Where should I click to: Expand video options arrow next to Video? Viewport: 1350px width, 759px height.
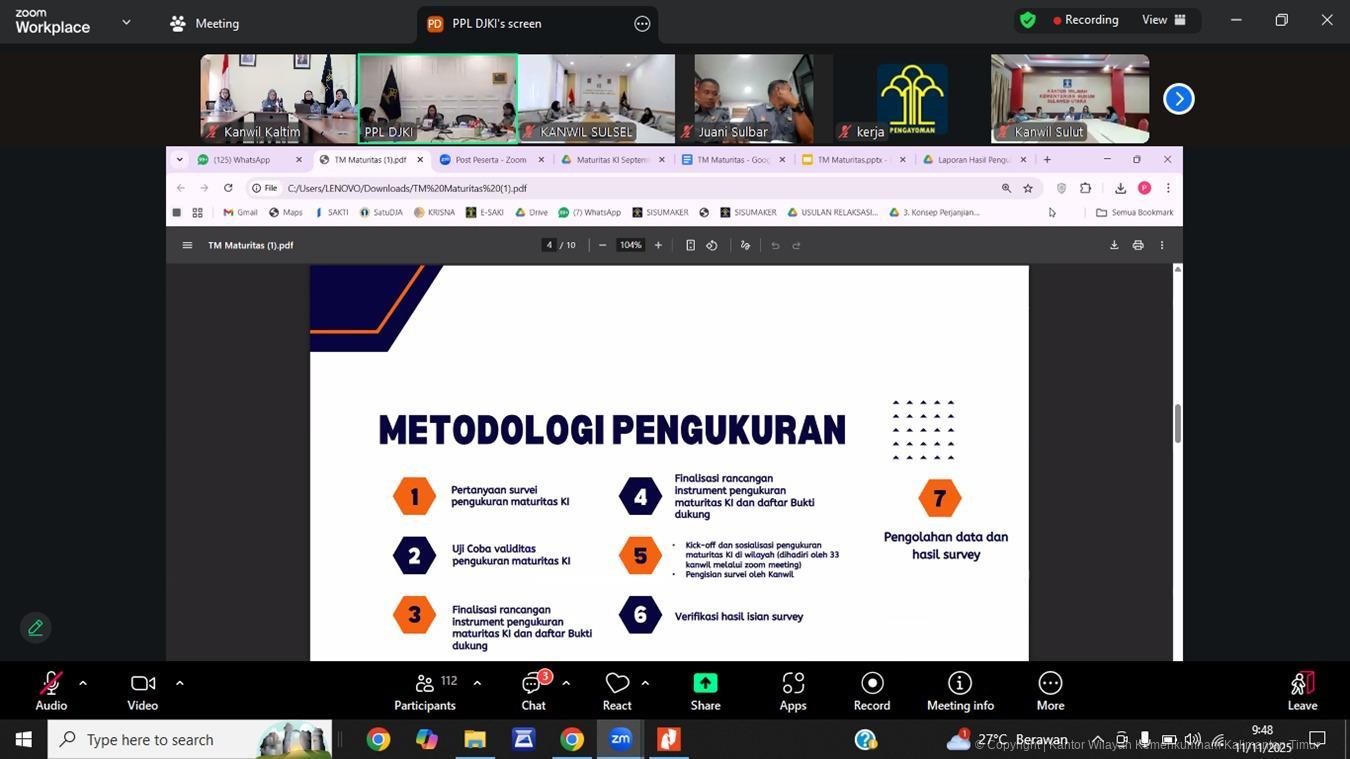pos(180,683)
